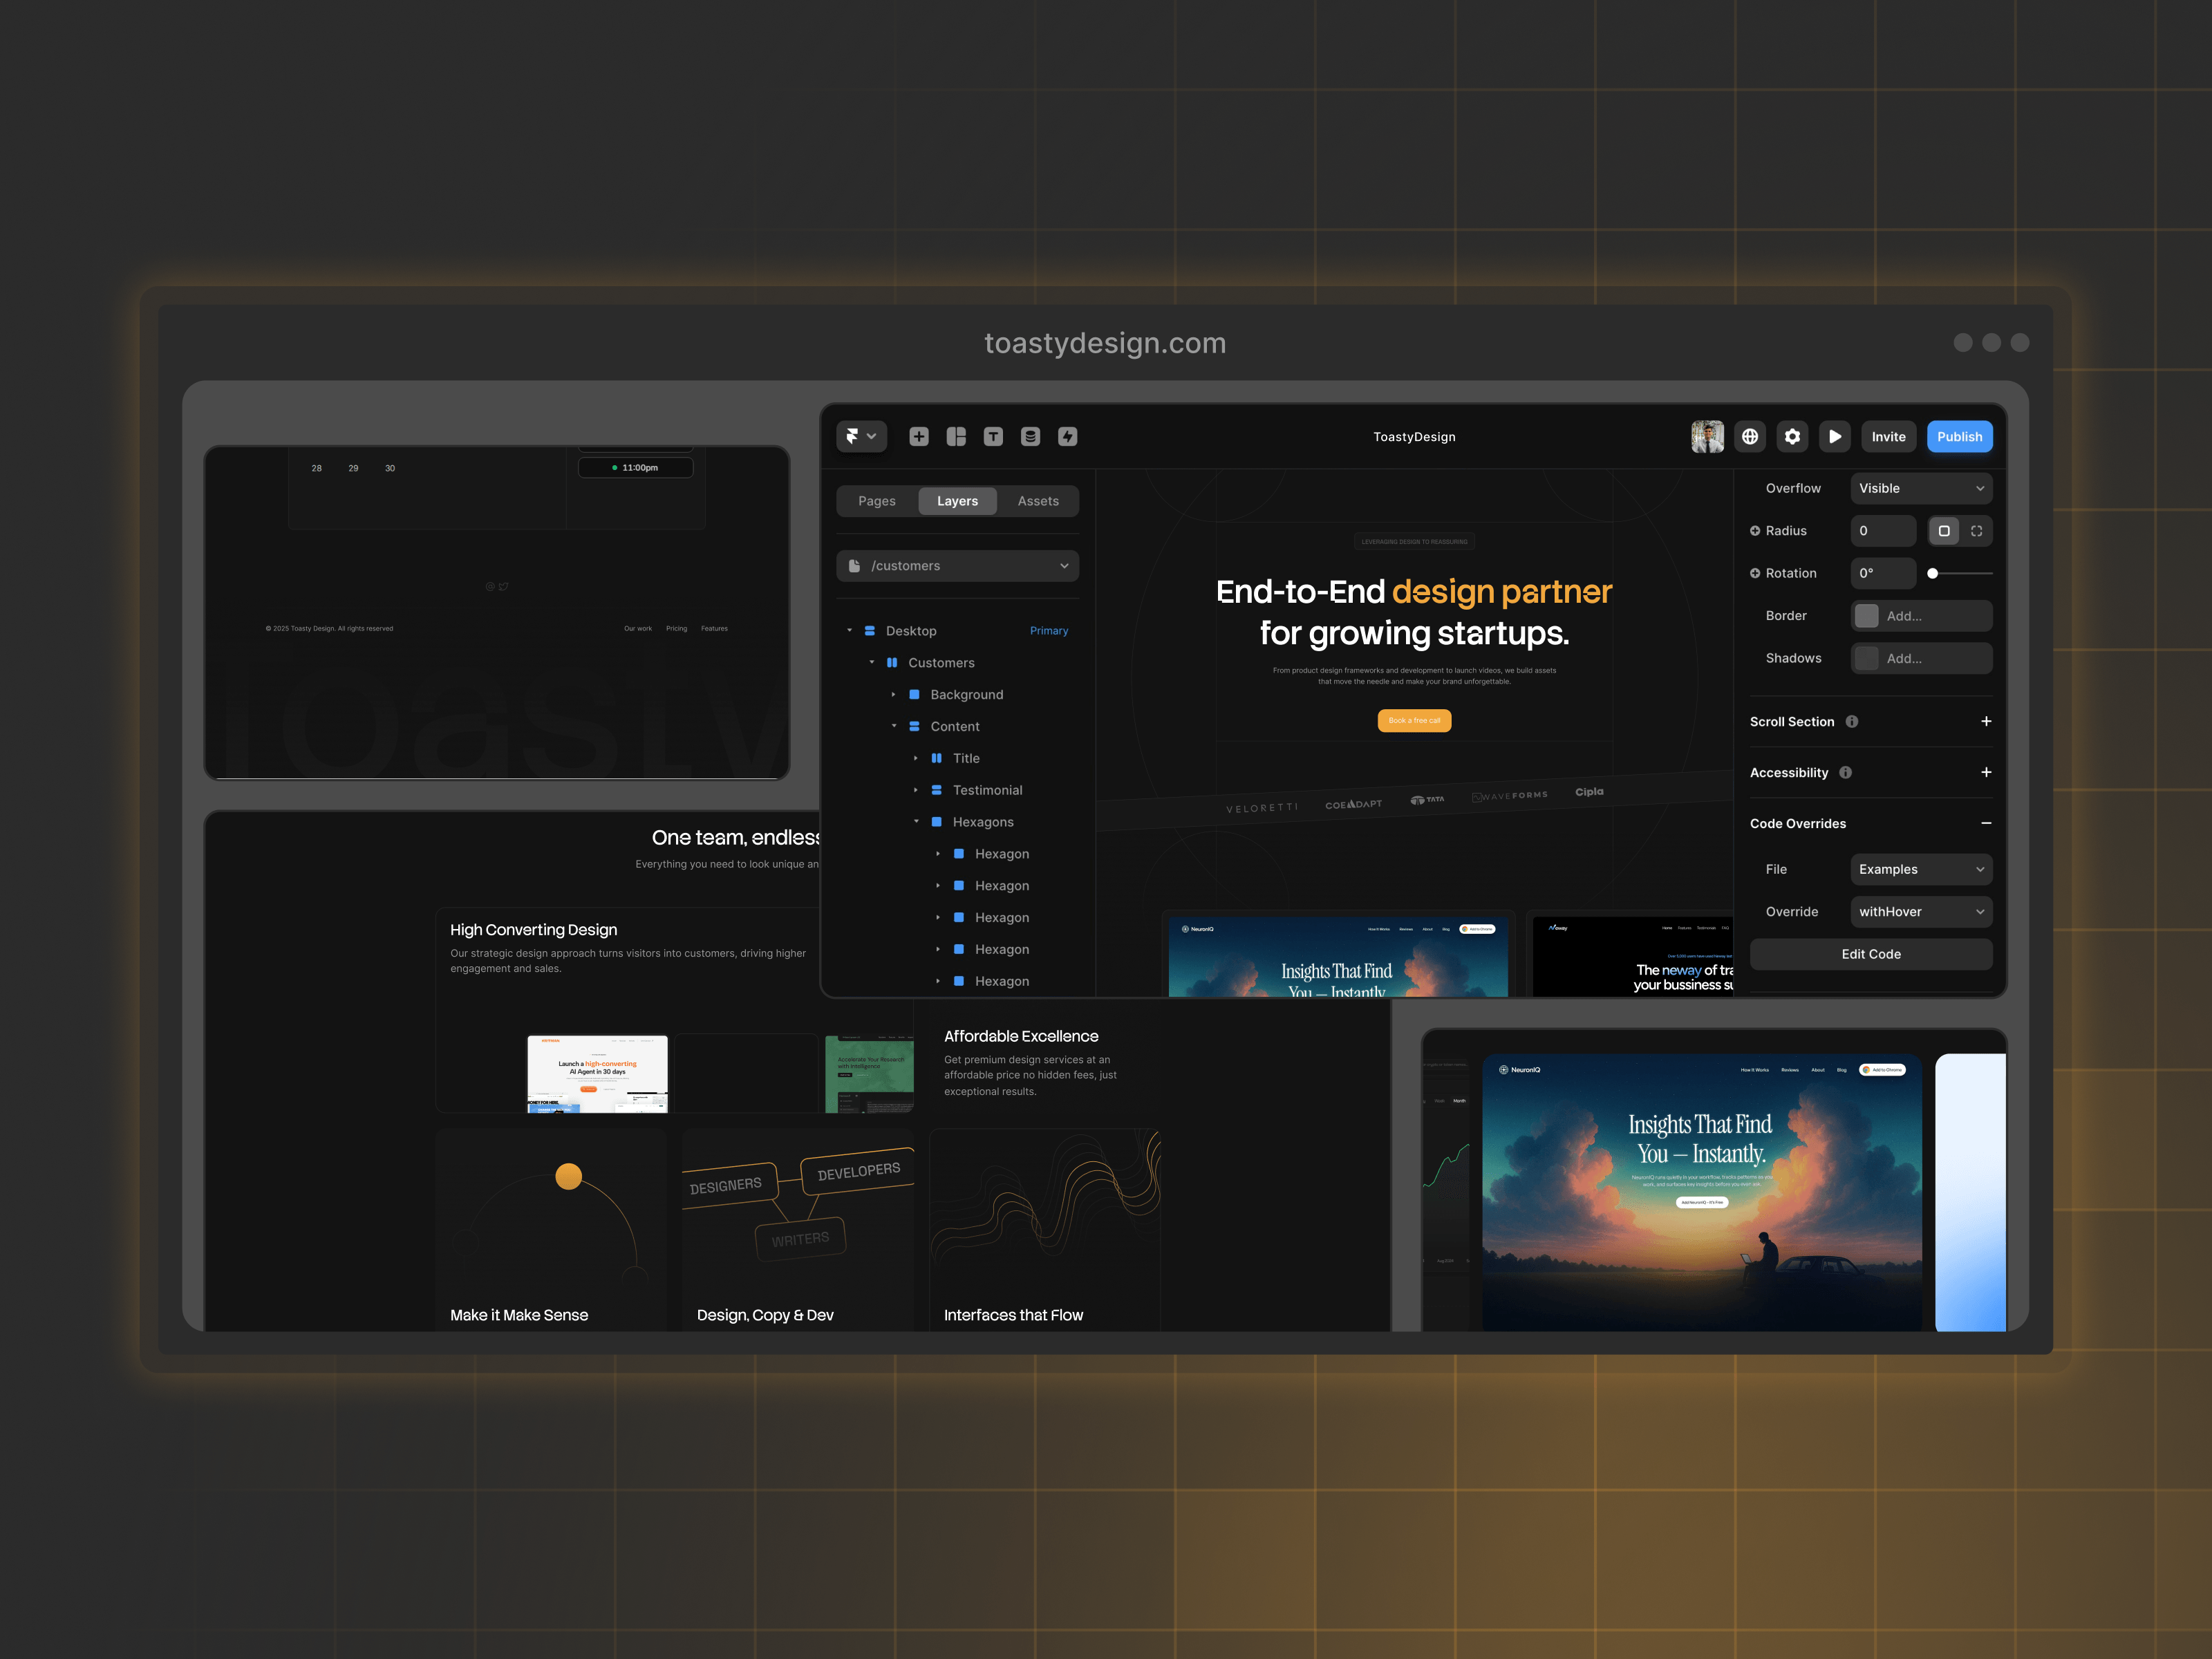Viewport: 2212px width, 1659px height.
Task: Collapse the Hexagons layer arrow
Action: pyautogui.click(x=915, y=822)
